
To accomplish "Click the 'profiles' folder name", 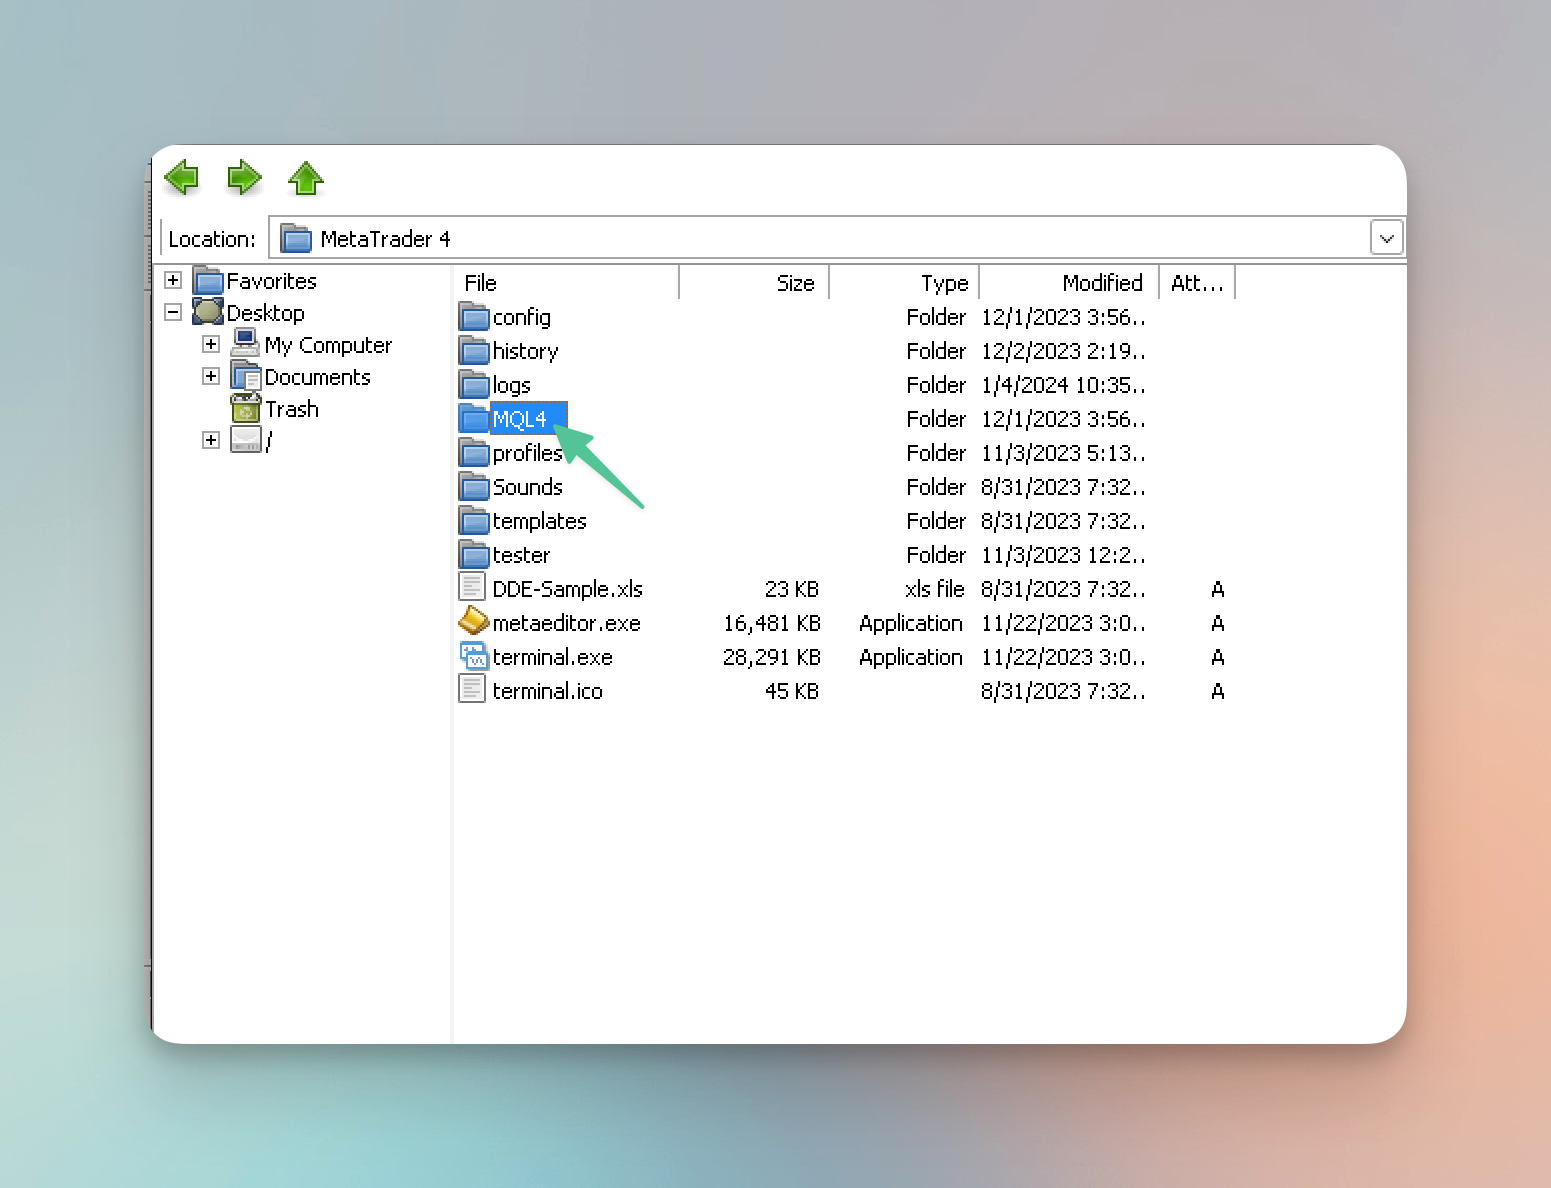I will click(528, 453).
